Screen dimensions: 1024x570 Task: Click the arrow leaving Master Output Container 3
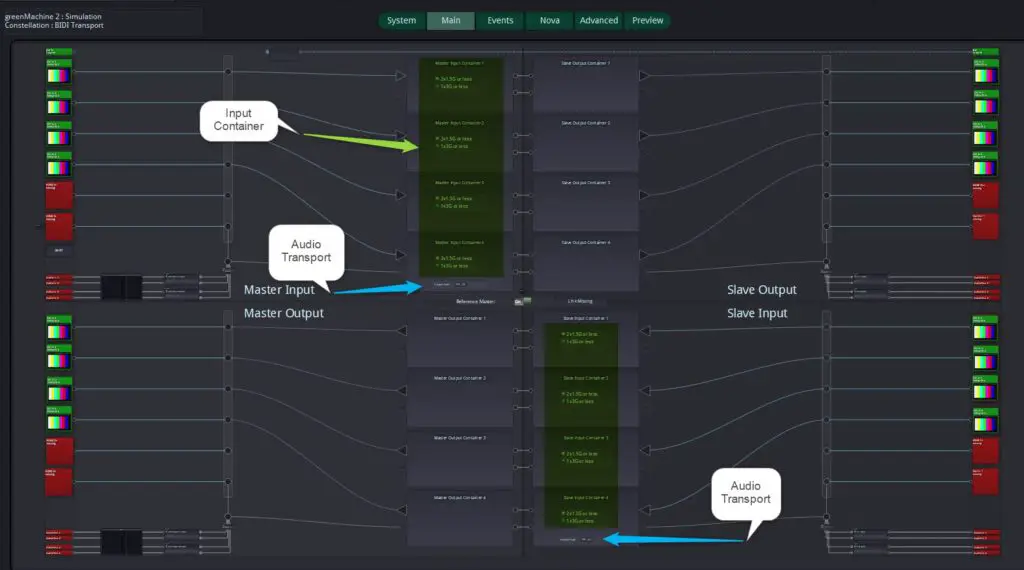401,450
